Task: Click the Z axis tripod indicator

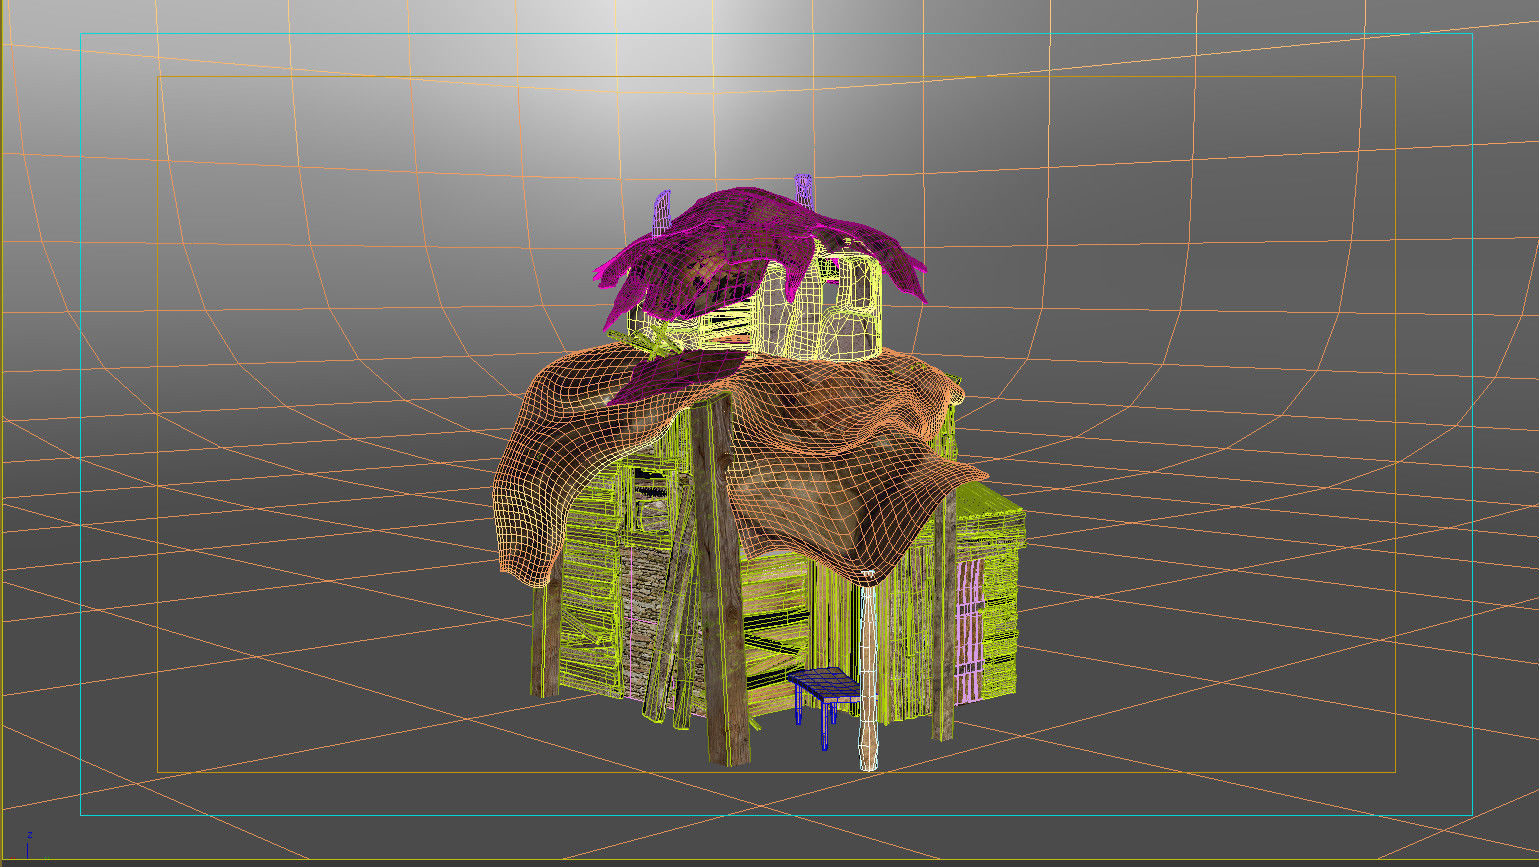Action: pos(29,845)
